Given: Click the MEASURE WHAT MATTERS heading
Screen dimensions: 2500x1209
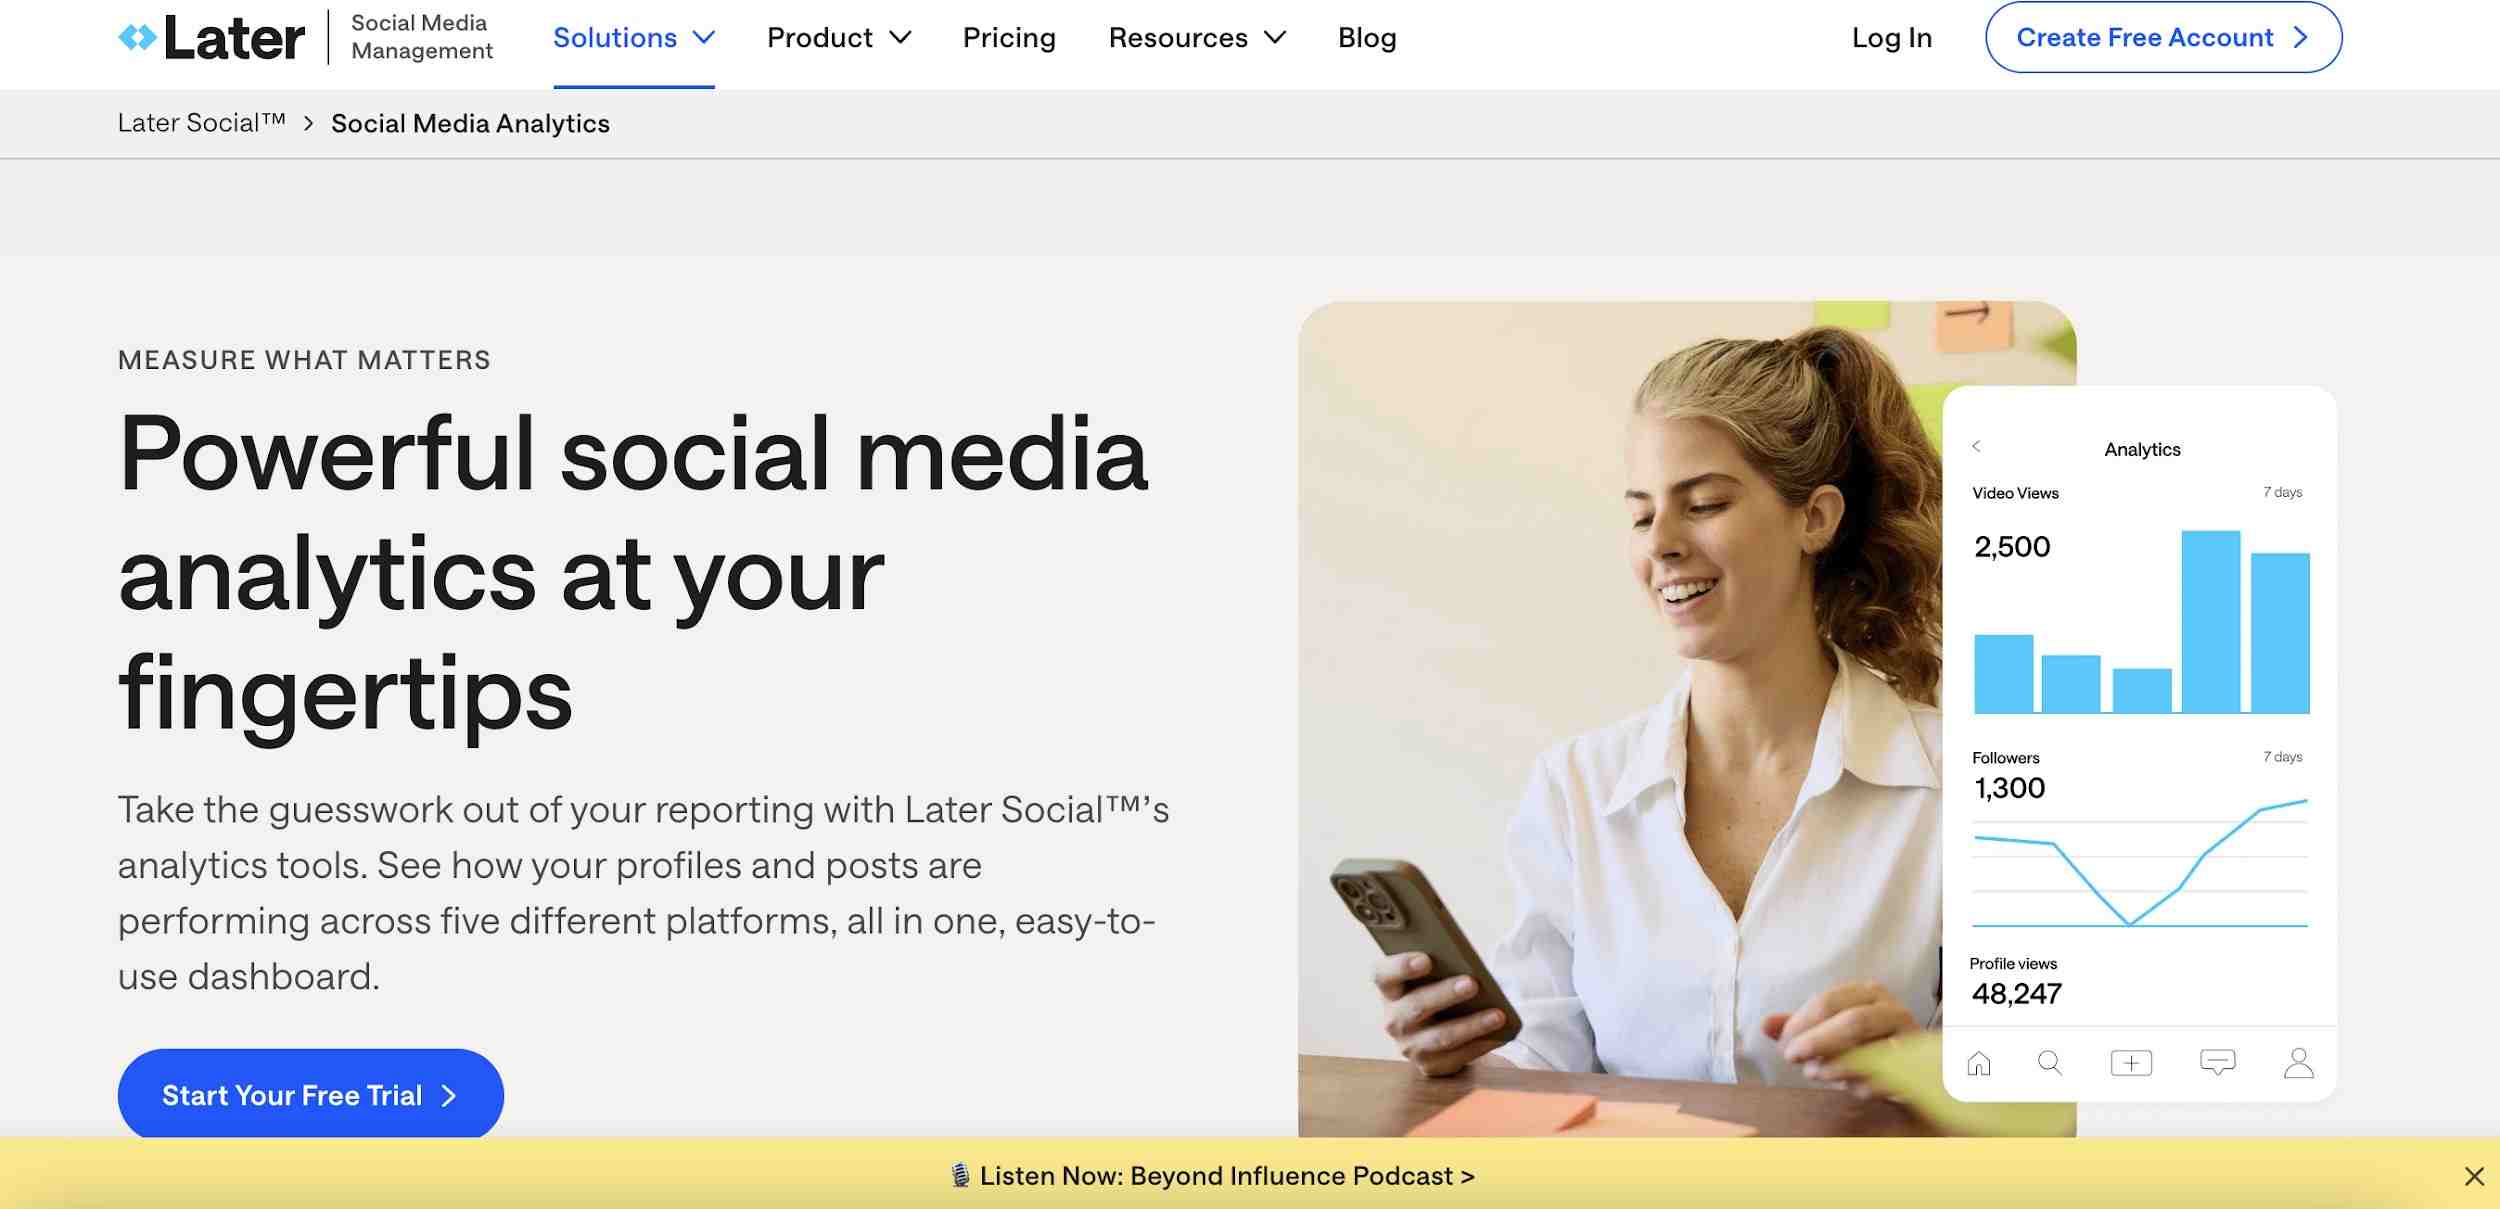Looking at the screenshot, I should (x=304, y=360).
